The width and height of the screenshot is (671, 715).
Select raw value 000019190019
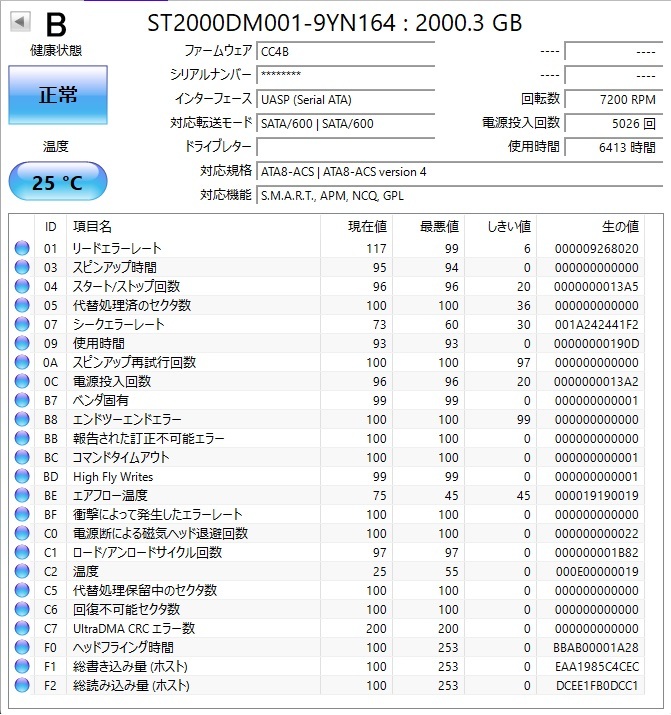coord(596,496)
